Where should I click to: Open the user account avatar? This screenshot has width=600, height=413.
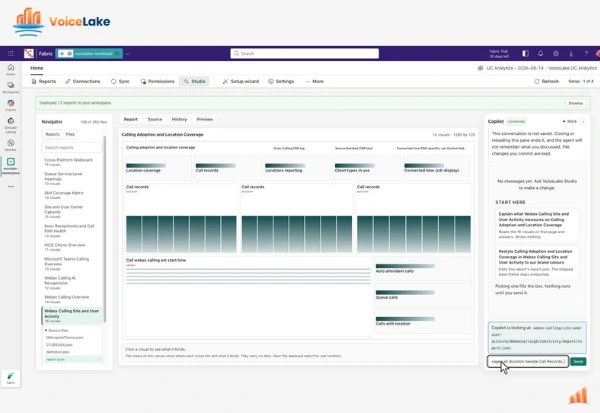[x=598, y=54]
